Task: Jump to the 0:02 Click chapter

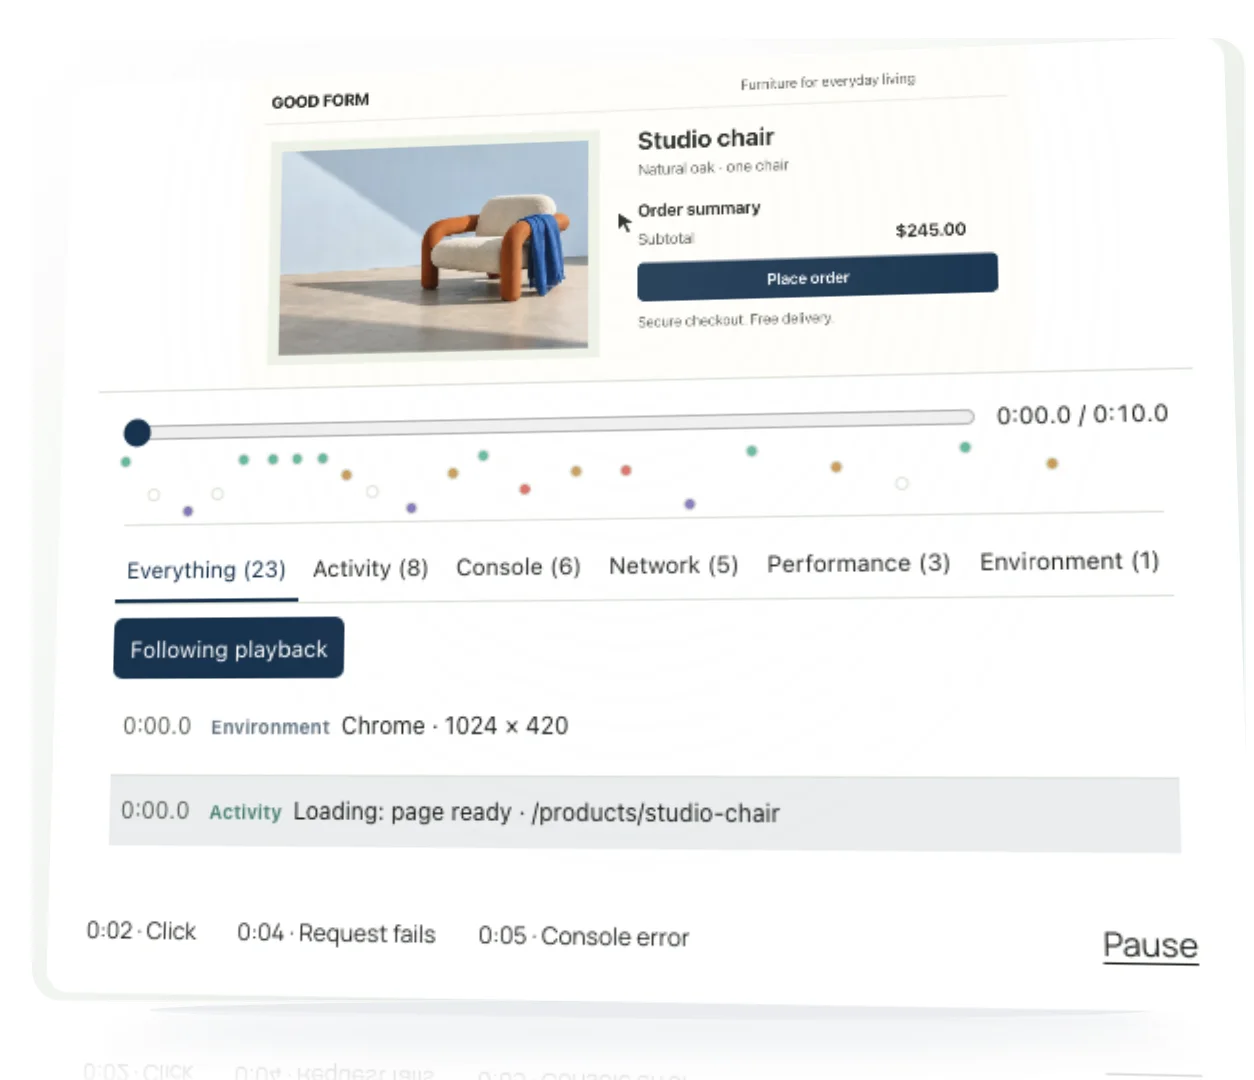Action: 141,931
